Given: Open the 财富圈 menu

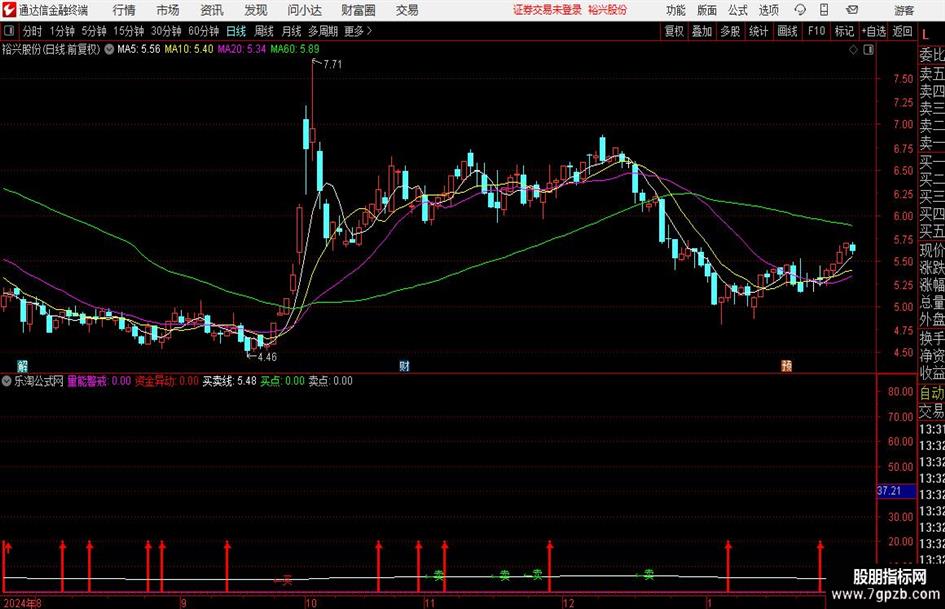Looking at the screenshot, I should (358, 10).
